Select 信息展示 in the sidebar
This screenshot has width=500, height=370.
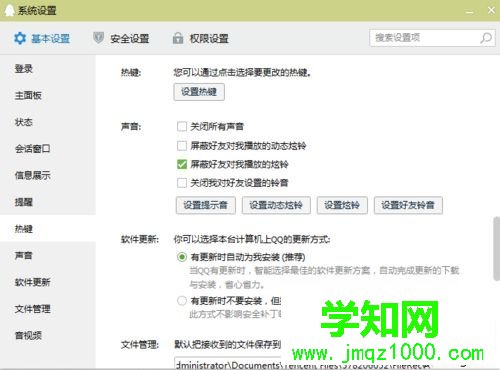click(x=33, y=175)
